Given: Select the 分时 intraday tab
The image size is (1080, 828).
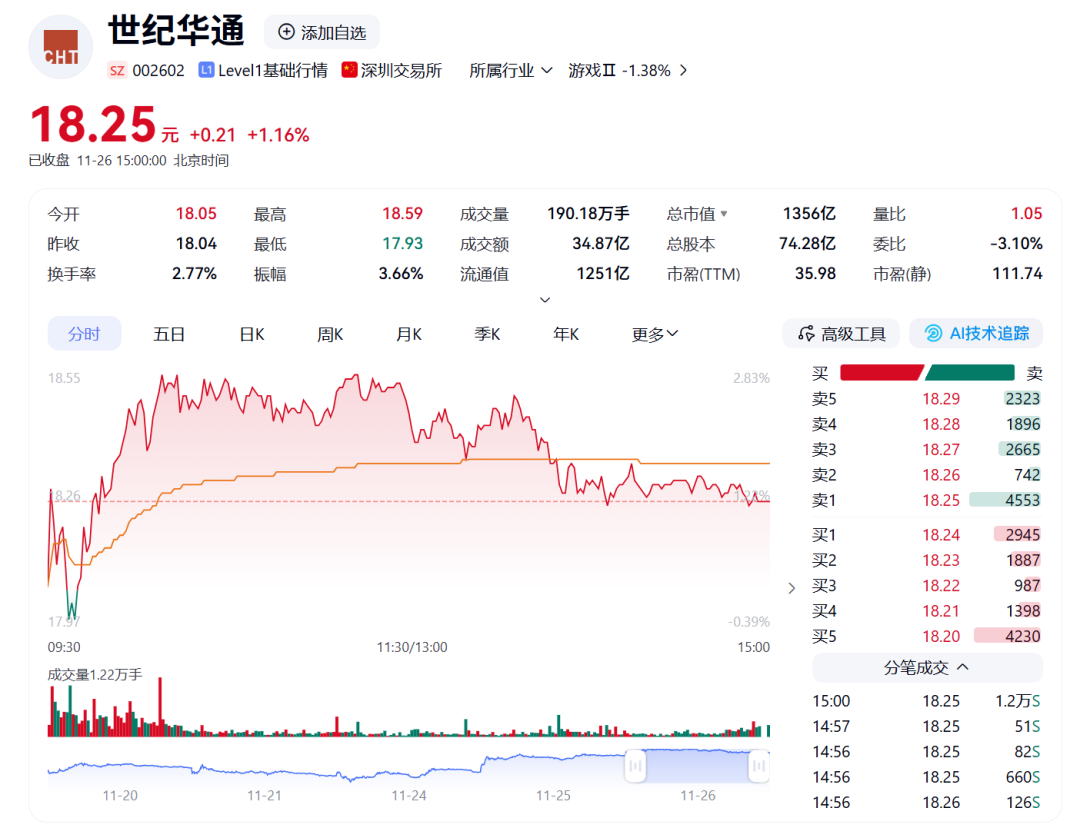Looking at the screenshot, I should pos(84,334).
